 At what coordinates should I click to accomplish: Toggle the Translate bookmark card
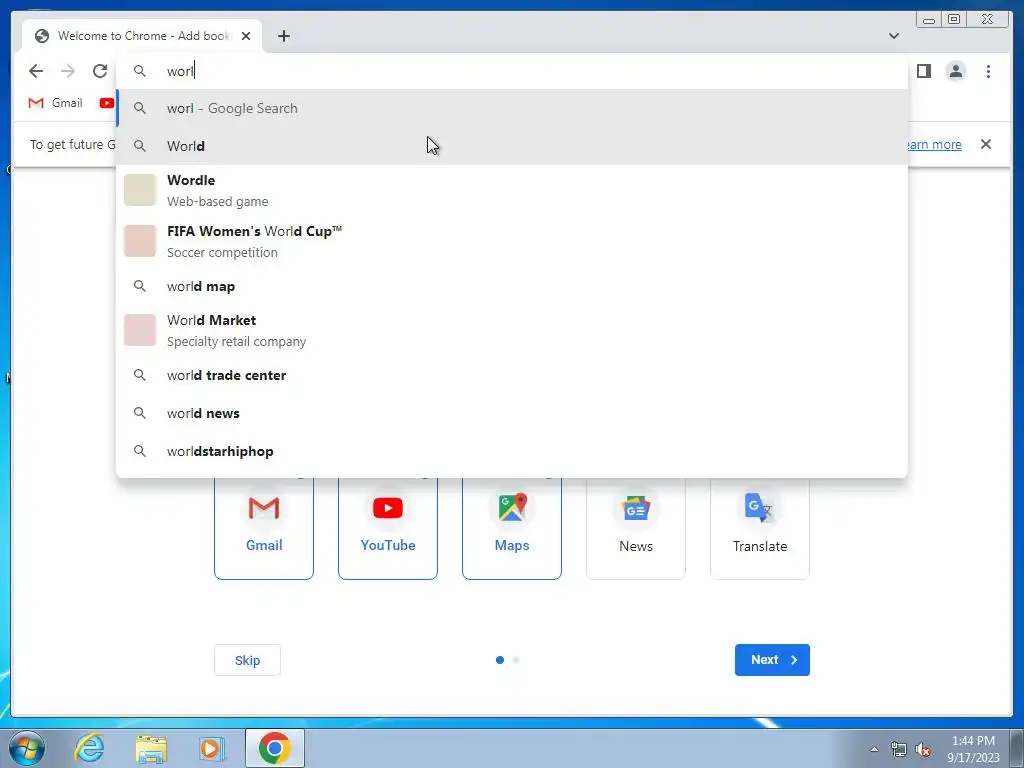(x=760, y=528)
